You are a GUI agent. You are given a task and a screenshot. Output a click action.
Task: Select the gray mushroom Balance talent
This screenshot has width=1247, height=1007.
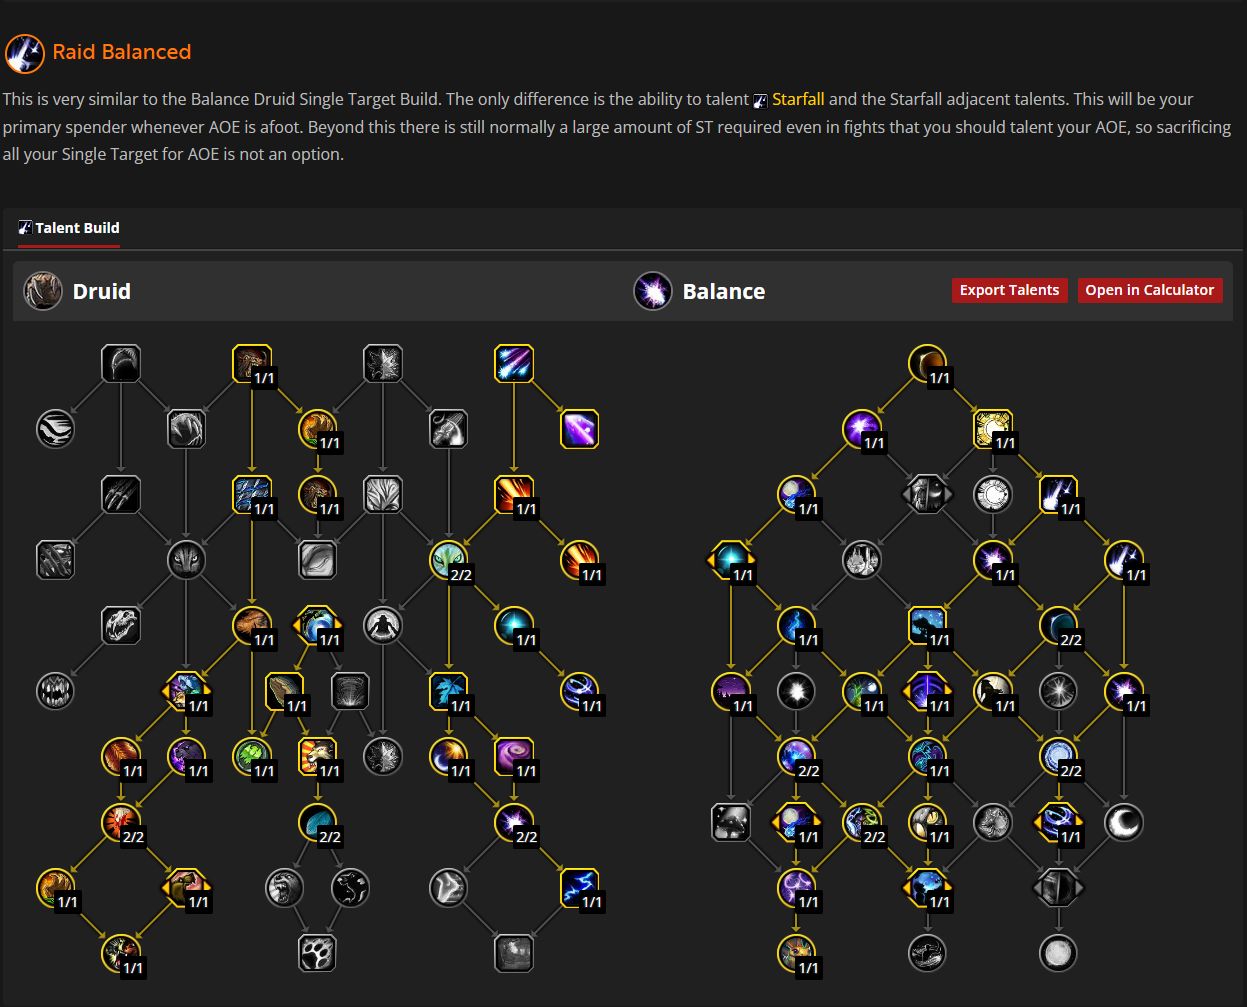tap(731, 822)
